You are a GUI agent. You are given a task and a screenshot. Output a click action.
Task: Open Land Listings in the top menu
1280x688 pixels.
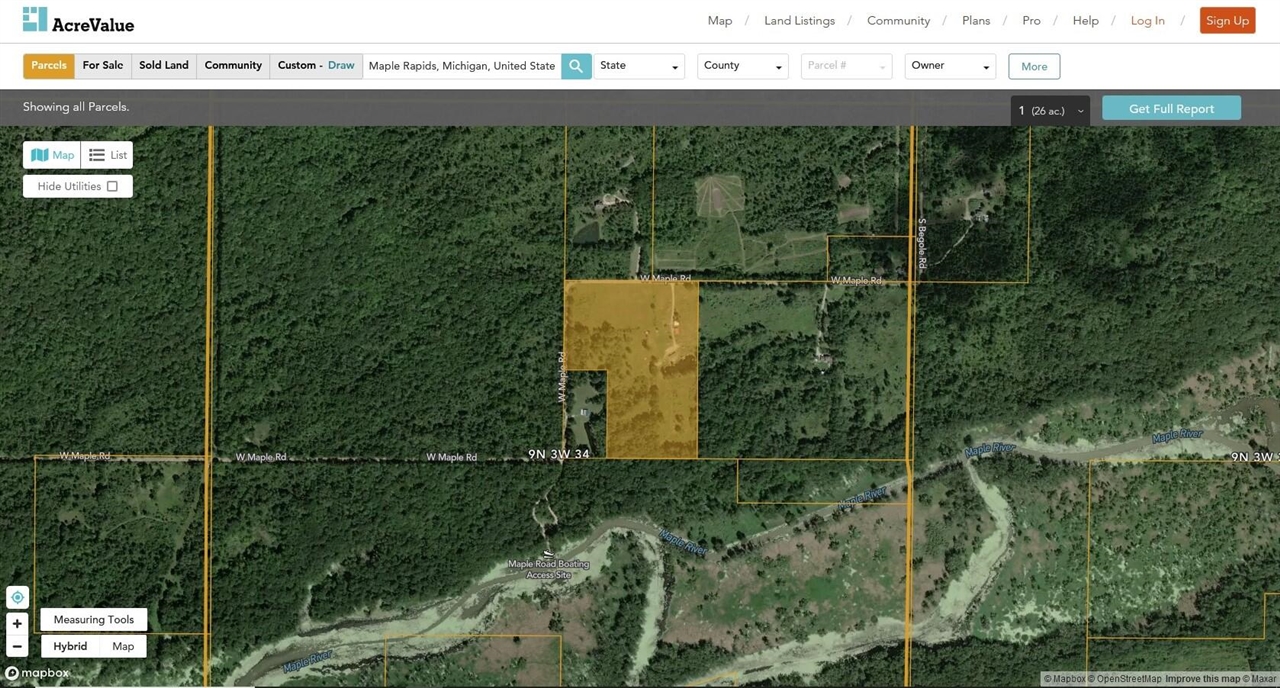pos(799,21)
